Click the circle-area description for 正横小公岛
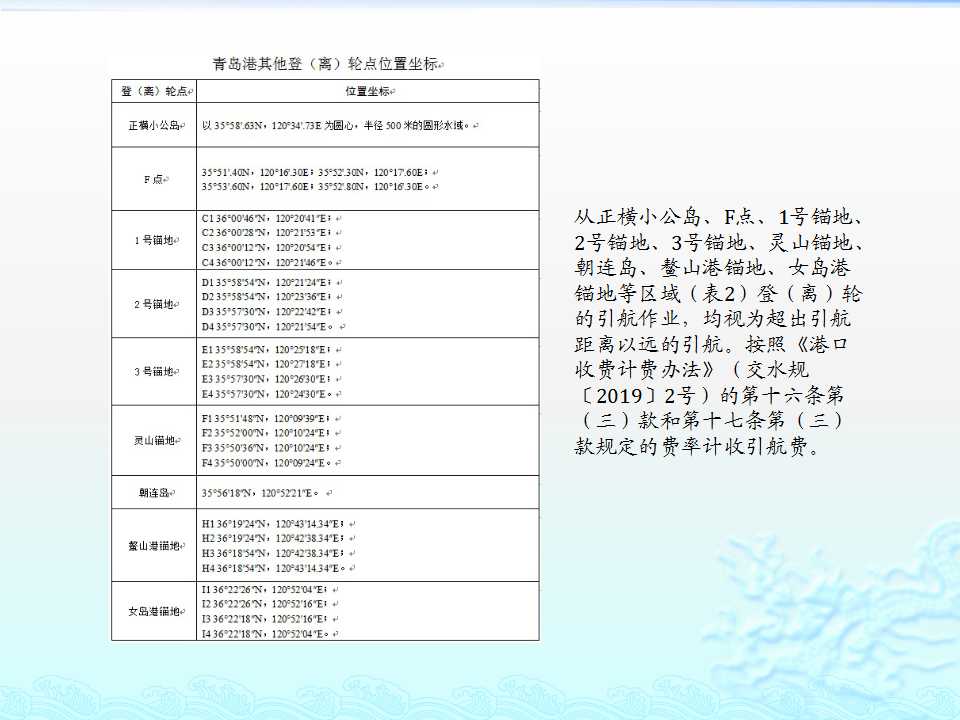960x720 pixels. pyautogui.click(x=337, y=125)
